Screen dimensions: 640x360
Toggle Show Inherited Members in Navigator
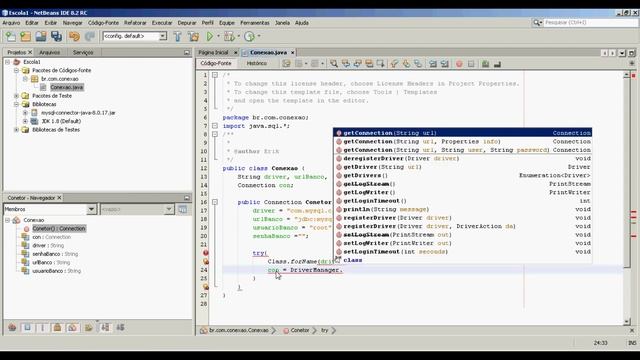pyautogui.click(x=12, y=327)
